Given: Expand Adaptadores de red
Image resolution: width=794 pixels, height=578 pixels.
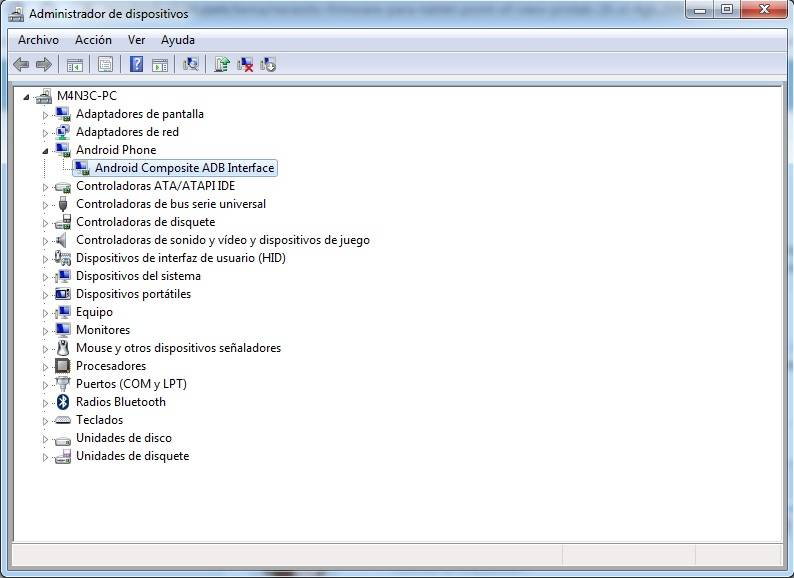Looking at the screenshot, I should click(45, 133).
